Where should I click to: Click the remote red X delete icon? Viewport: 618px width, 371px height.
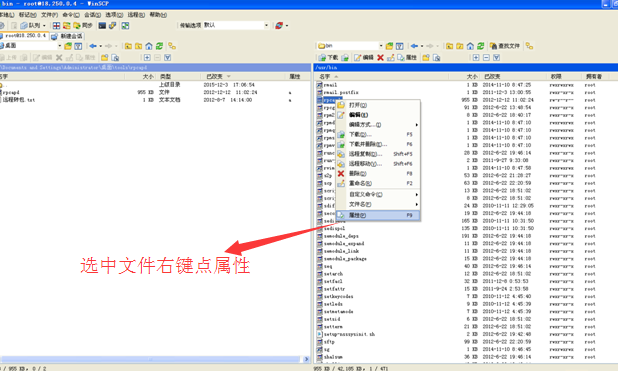(x=380, y=58)
